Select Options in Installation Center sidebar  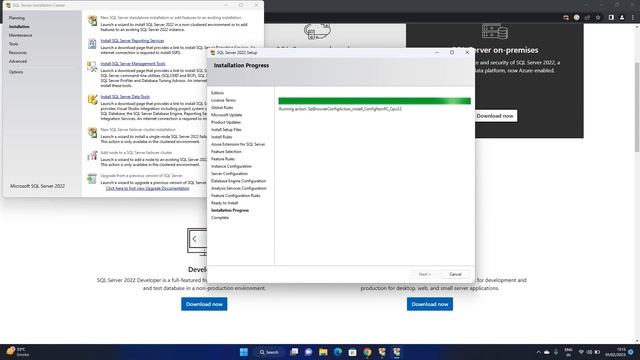click(x=16, y=72)
